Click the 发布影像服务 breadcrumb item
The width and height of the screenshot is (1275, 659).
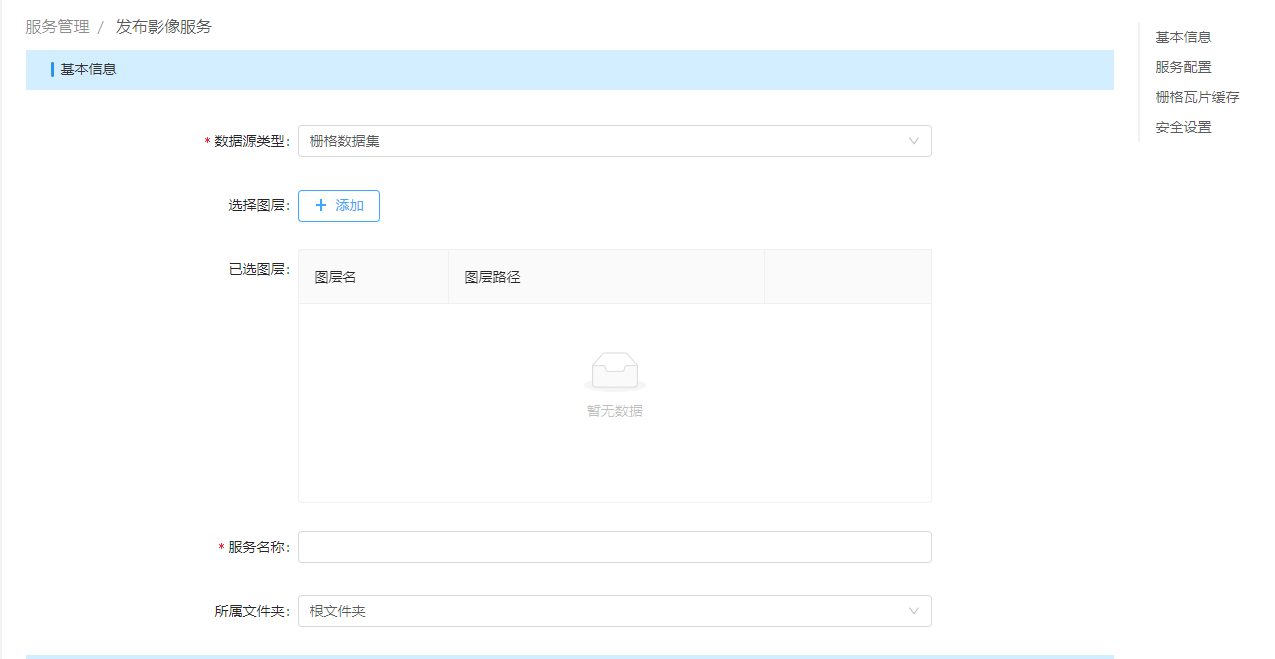[x=164, y=27]
